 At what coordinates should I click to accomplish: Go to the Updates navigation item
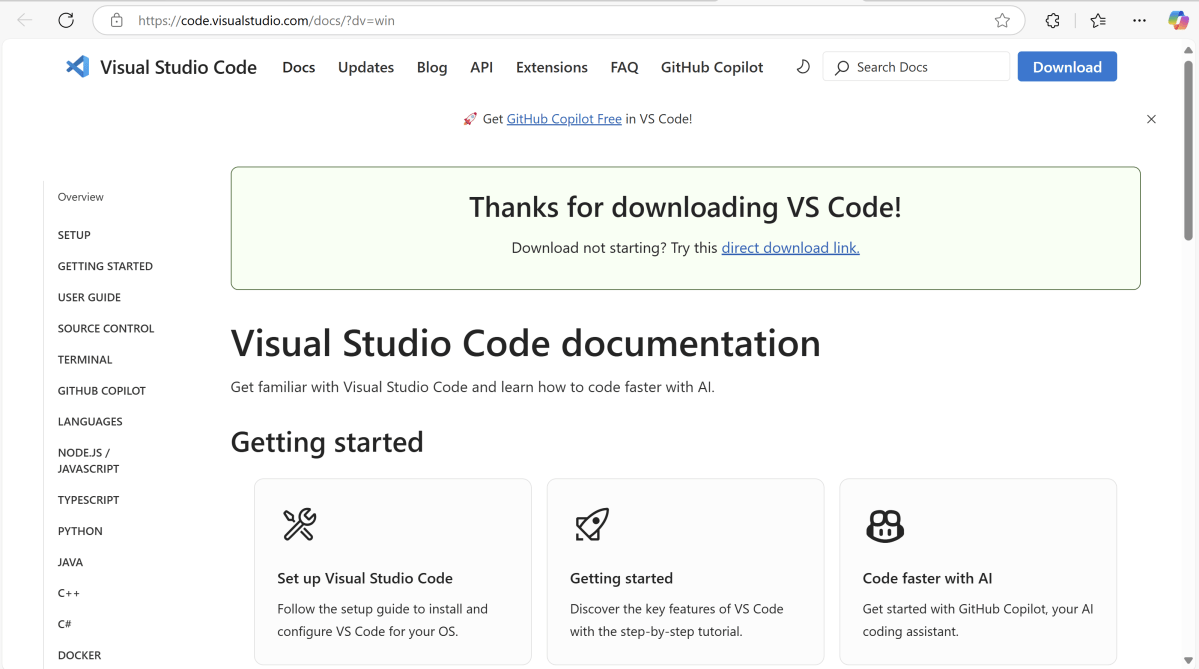366,67
